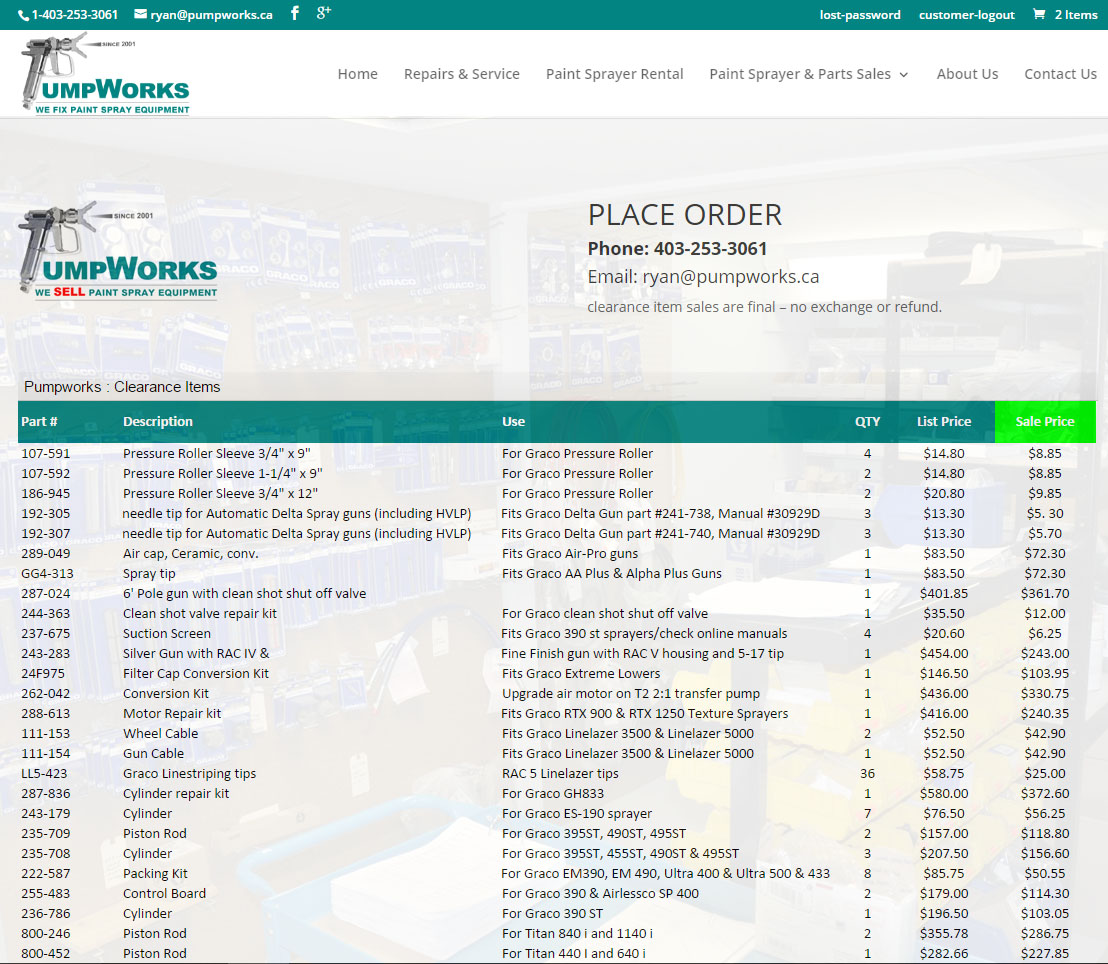Navigate to Contact Us

(1060, 74)
